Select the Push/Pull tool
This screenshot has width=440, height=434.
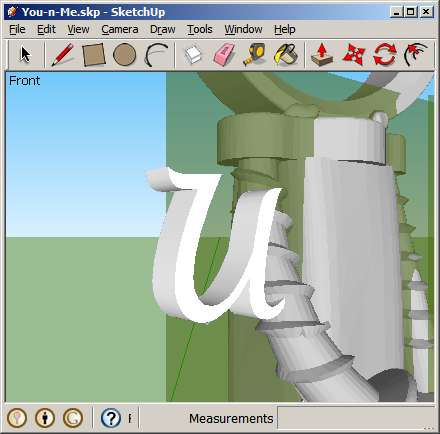click(x=322, y=55)
